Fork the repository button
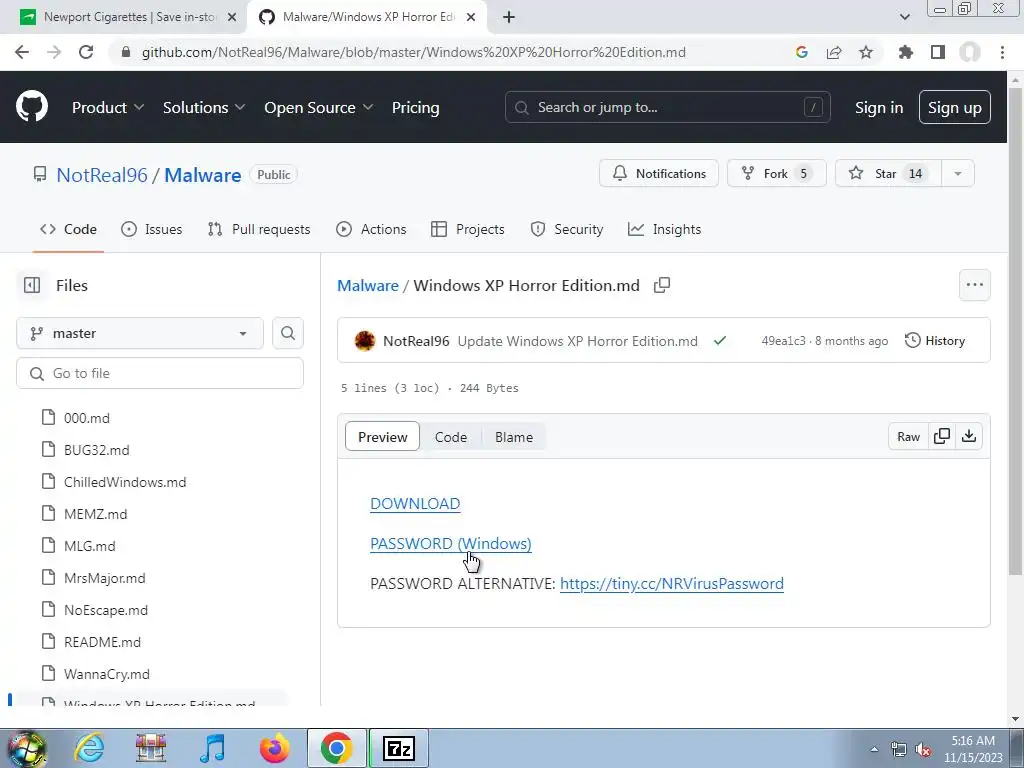Viewport: 1024px width, 768px height. (776, 173)
